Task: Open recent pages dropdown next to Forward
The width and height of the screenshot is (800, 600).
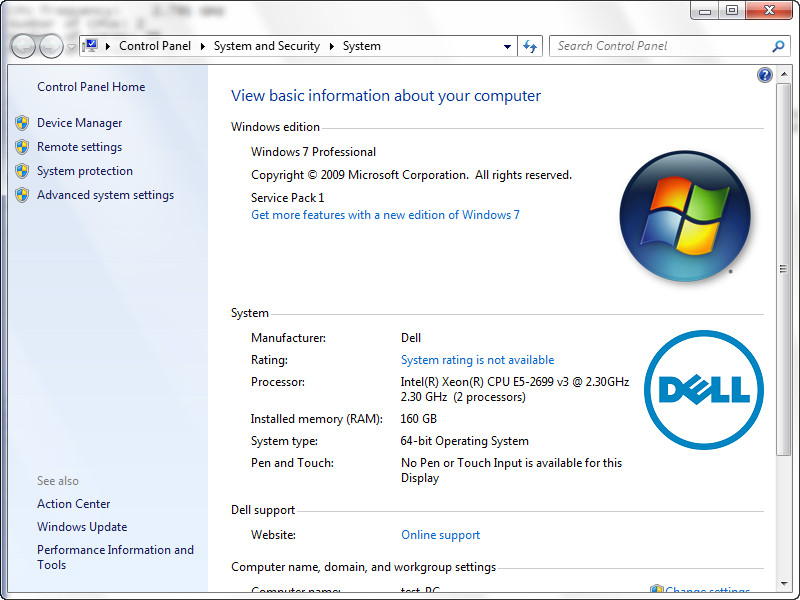Action: [71, 47]
